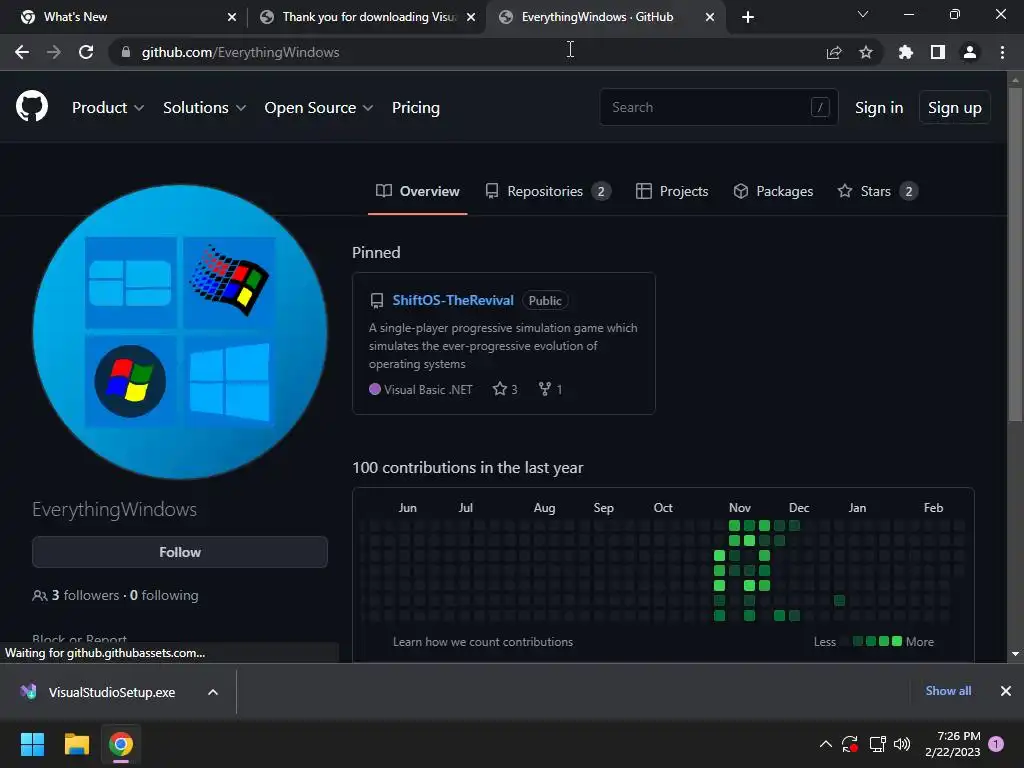This screenshot has height=768, width=1024.
Task: Open the Chrome tab search chevron
Action: (x=863, y=14)
